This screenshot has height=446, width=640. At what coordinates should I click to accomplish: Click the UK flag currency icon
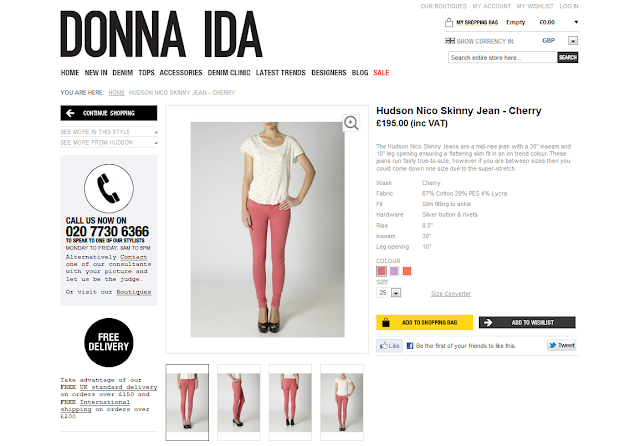449,41
